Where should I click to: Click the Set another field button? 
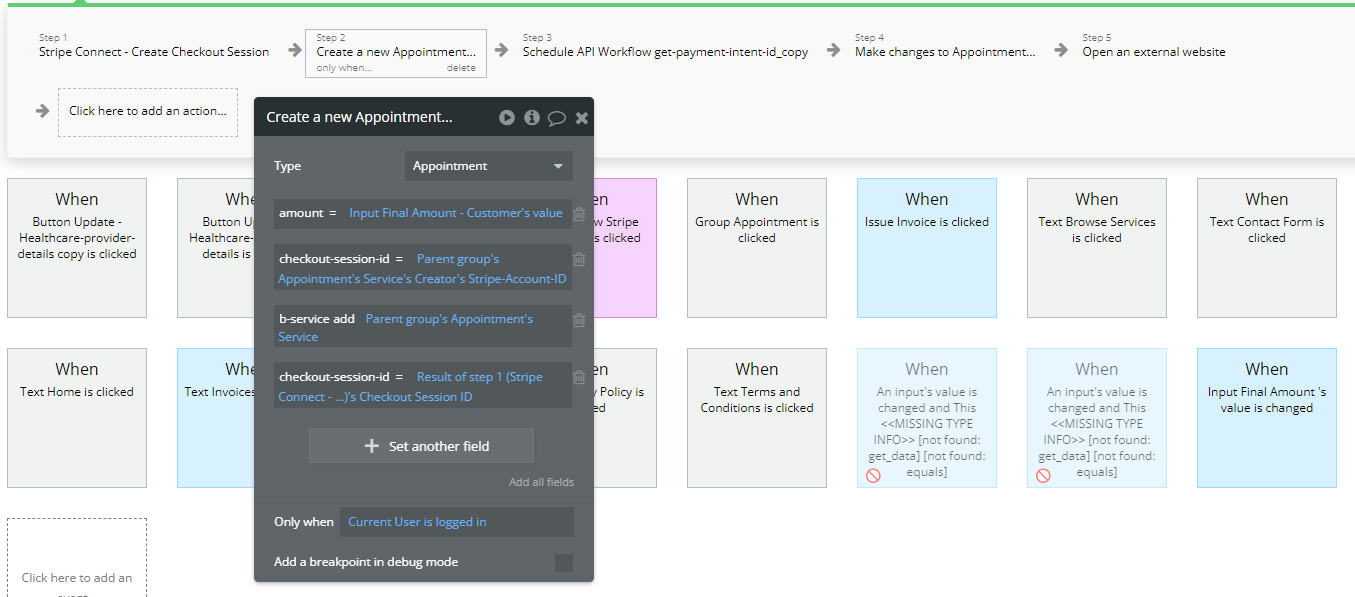[421, 446]
